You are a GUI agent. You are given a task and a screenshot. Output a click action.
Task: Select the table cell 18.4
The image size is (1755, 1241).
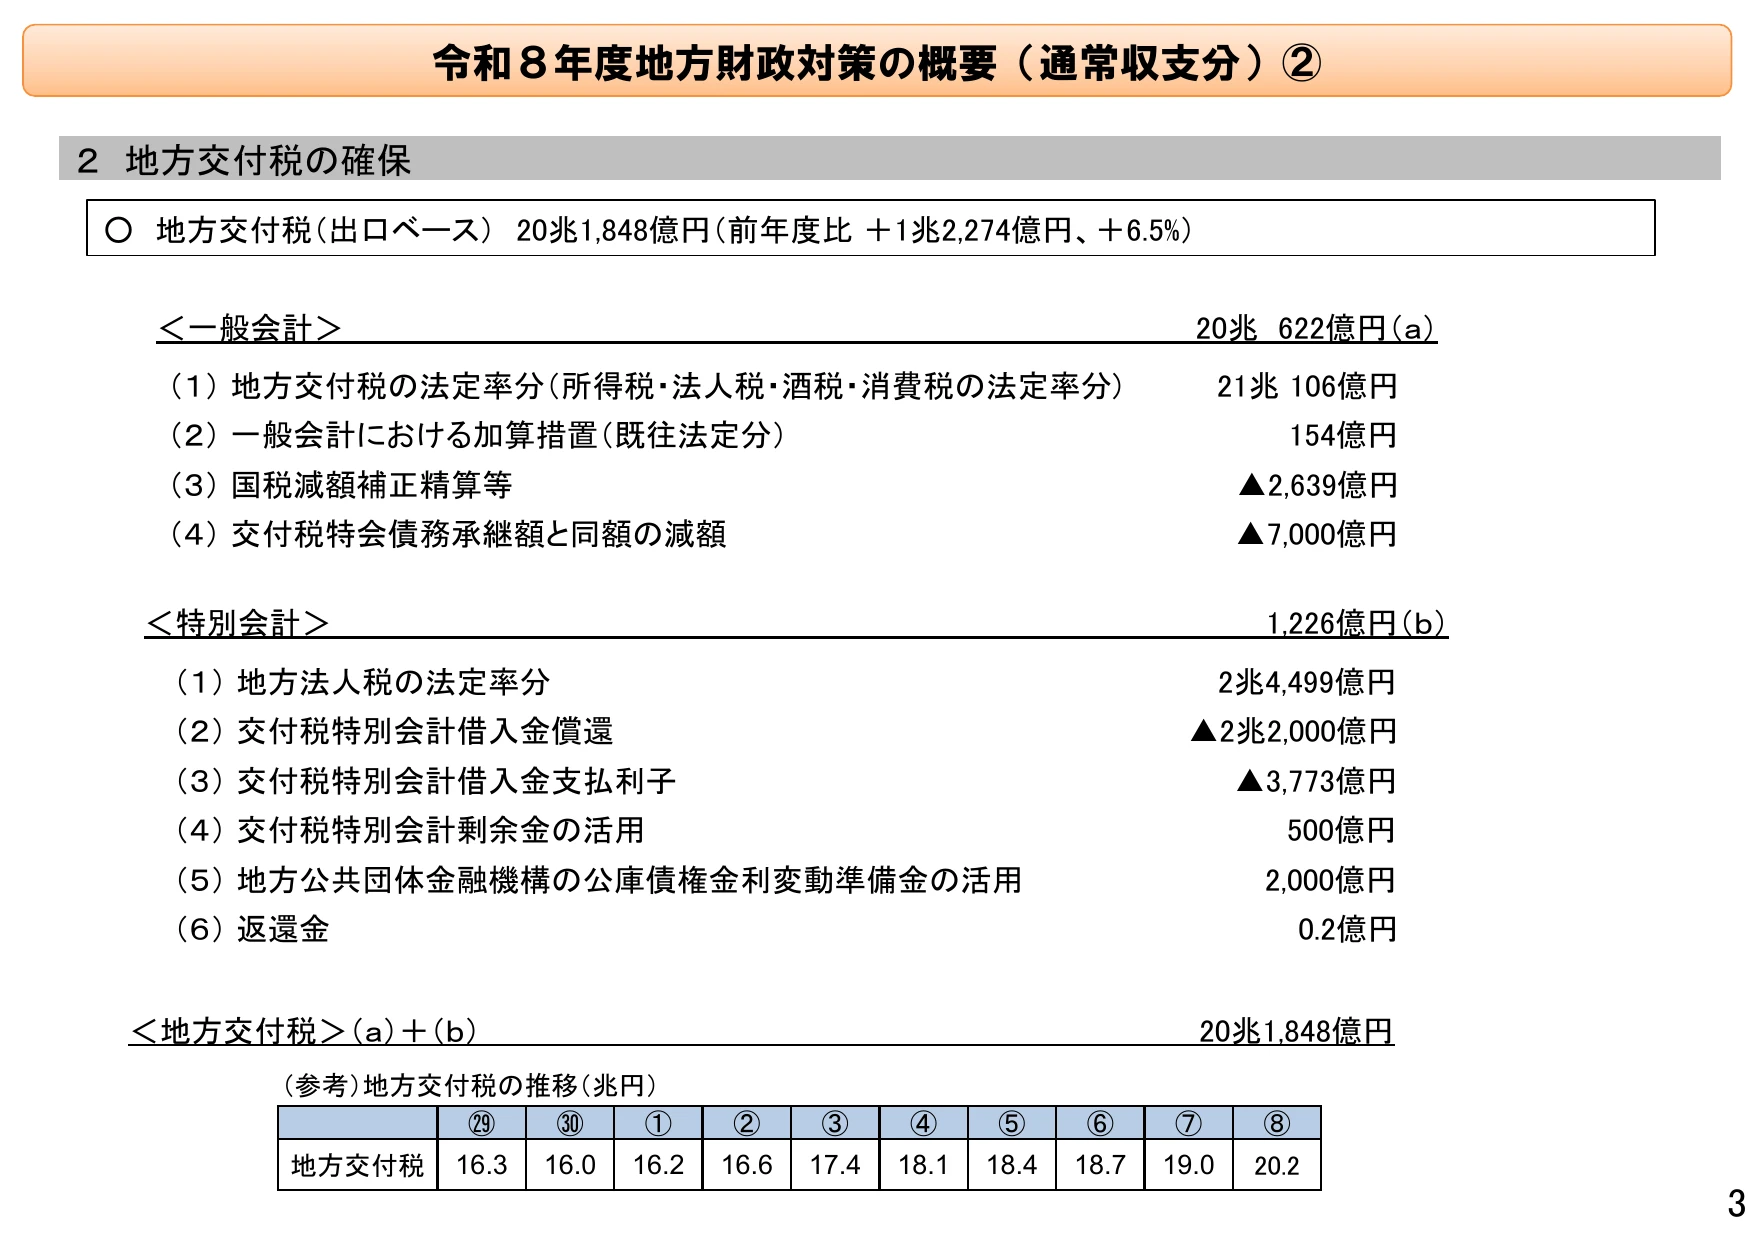(1012, 1165)
